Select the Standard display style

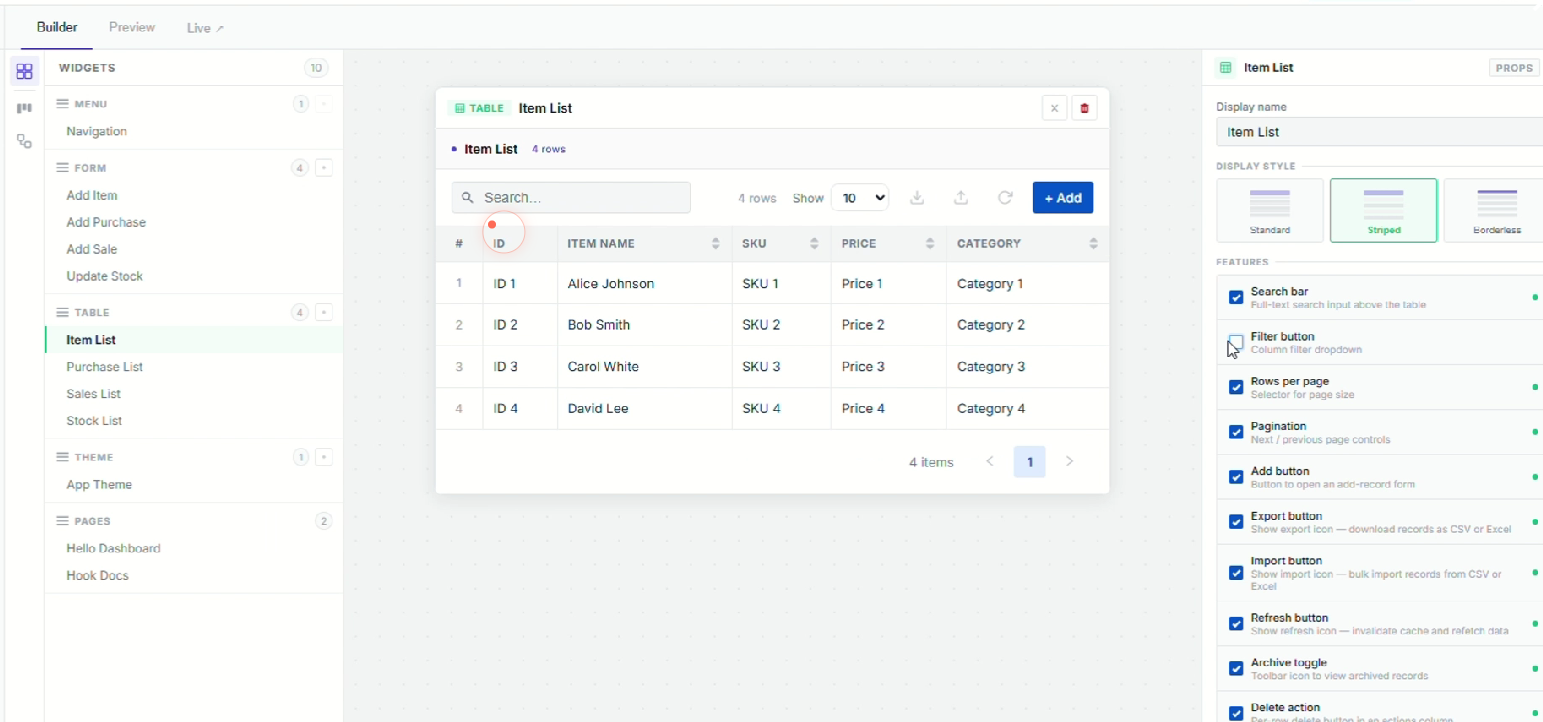point(1270,210)
